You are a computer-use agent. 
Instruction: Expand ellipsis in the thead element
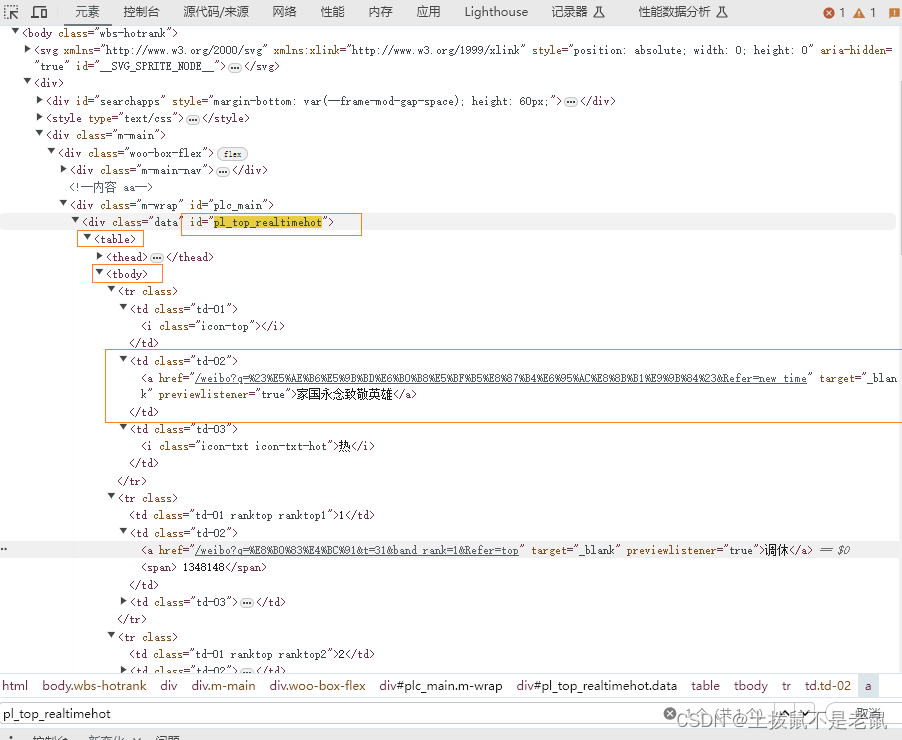(x=157, y=258)
